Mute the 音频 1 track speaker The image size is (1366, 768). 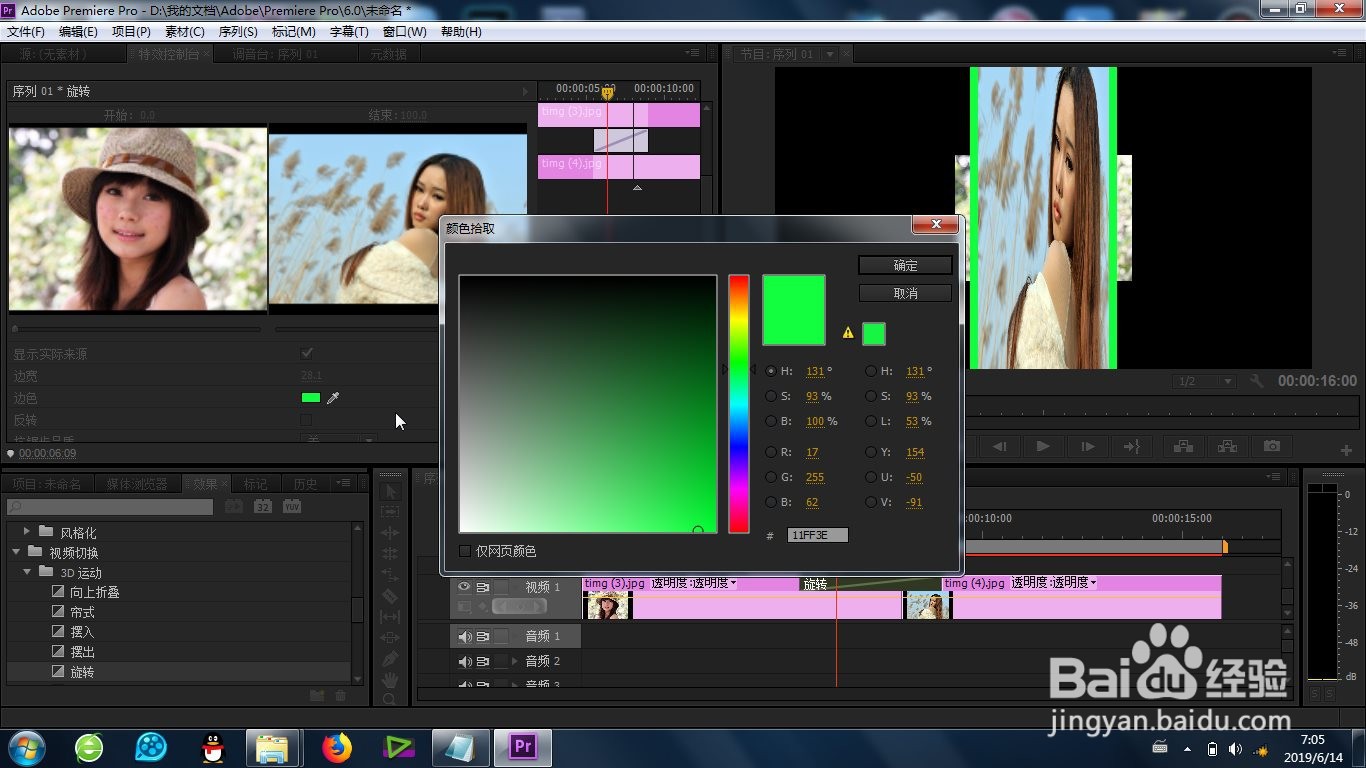tap(464, 636)
